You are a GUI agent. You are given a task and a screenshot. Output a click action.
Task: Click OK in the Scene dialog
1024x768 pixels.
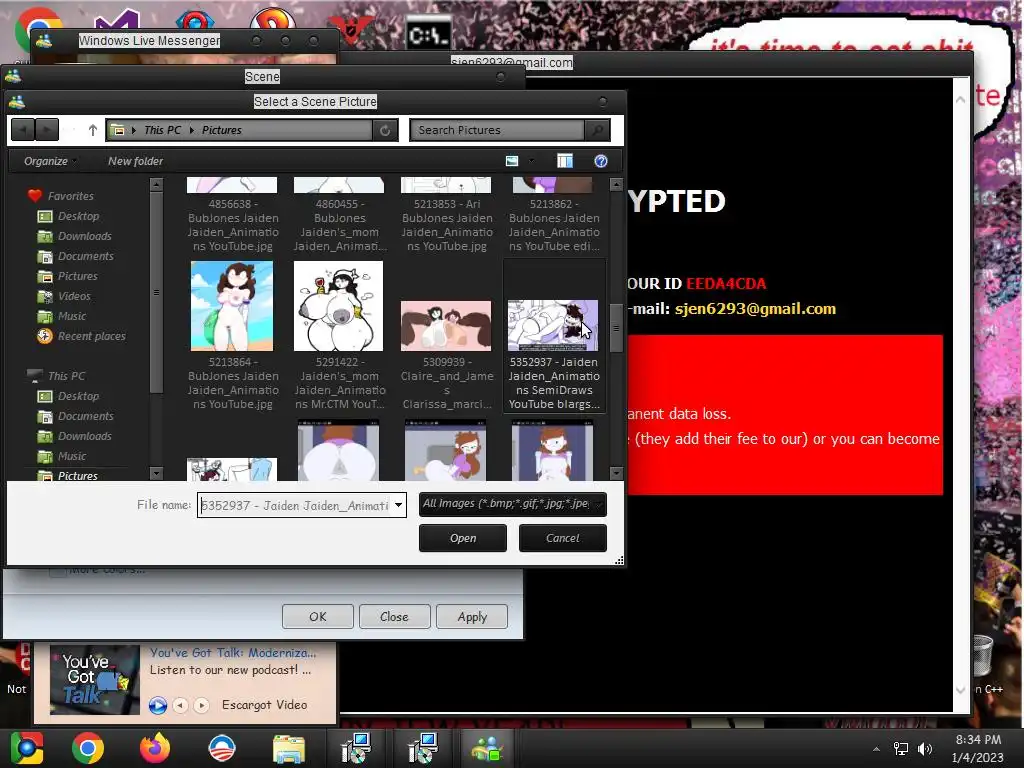pyautogui.click(x=317, y=616)
